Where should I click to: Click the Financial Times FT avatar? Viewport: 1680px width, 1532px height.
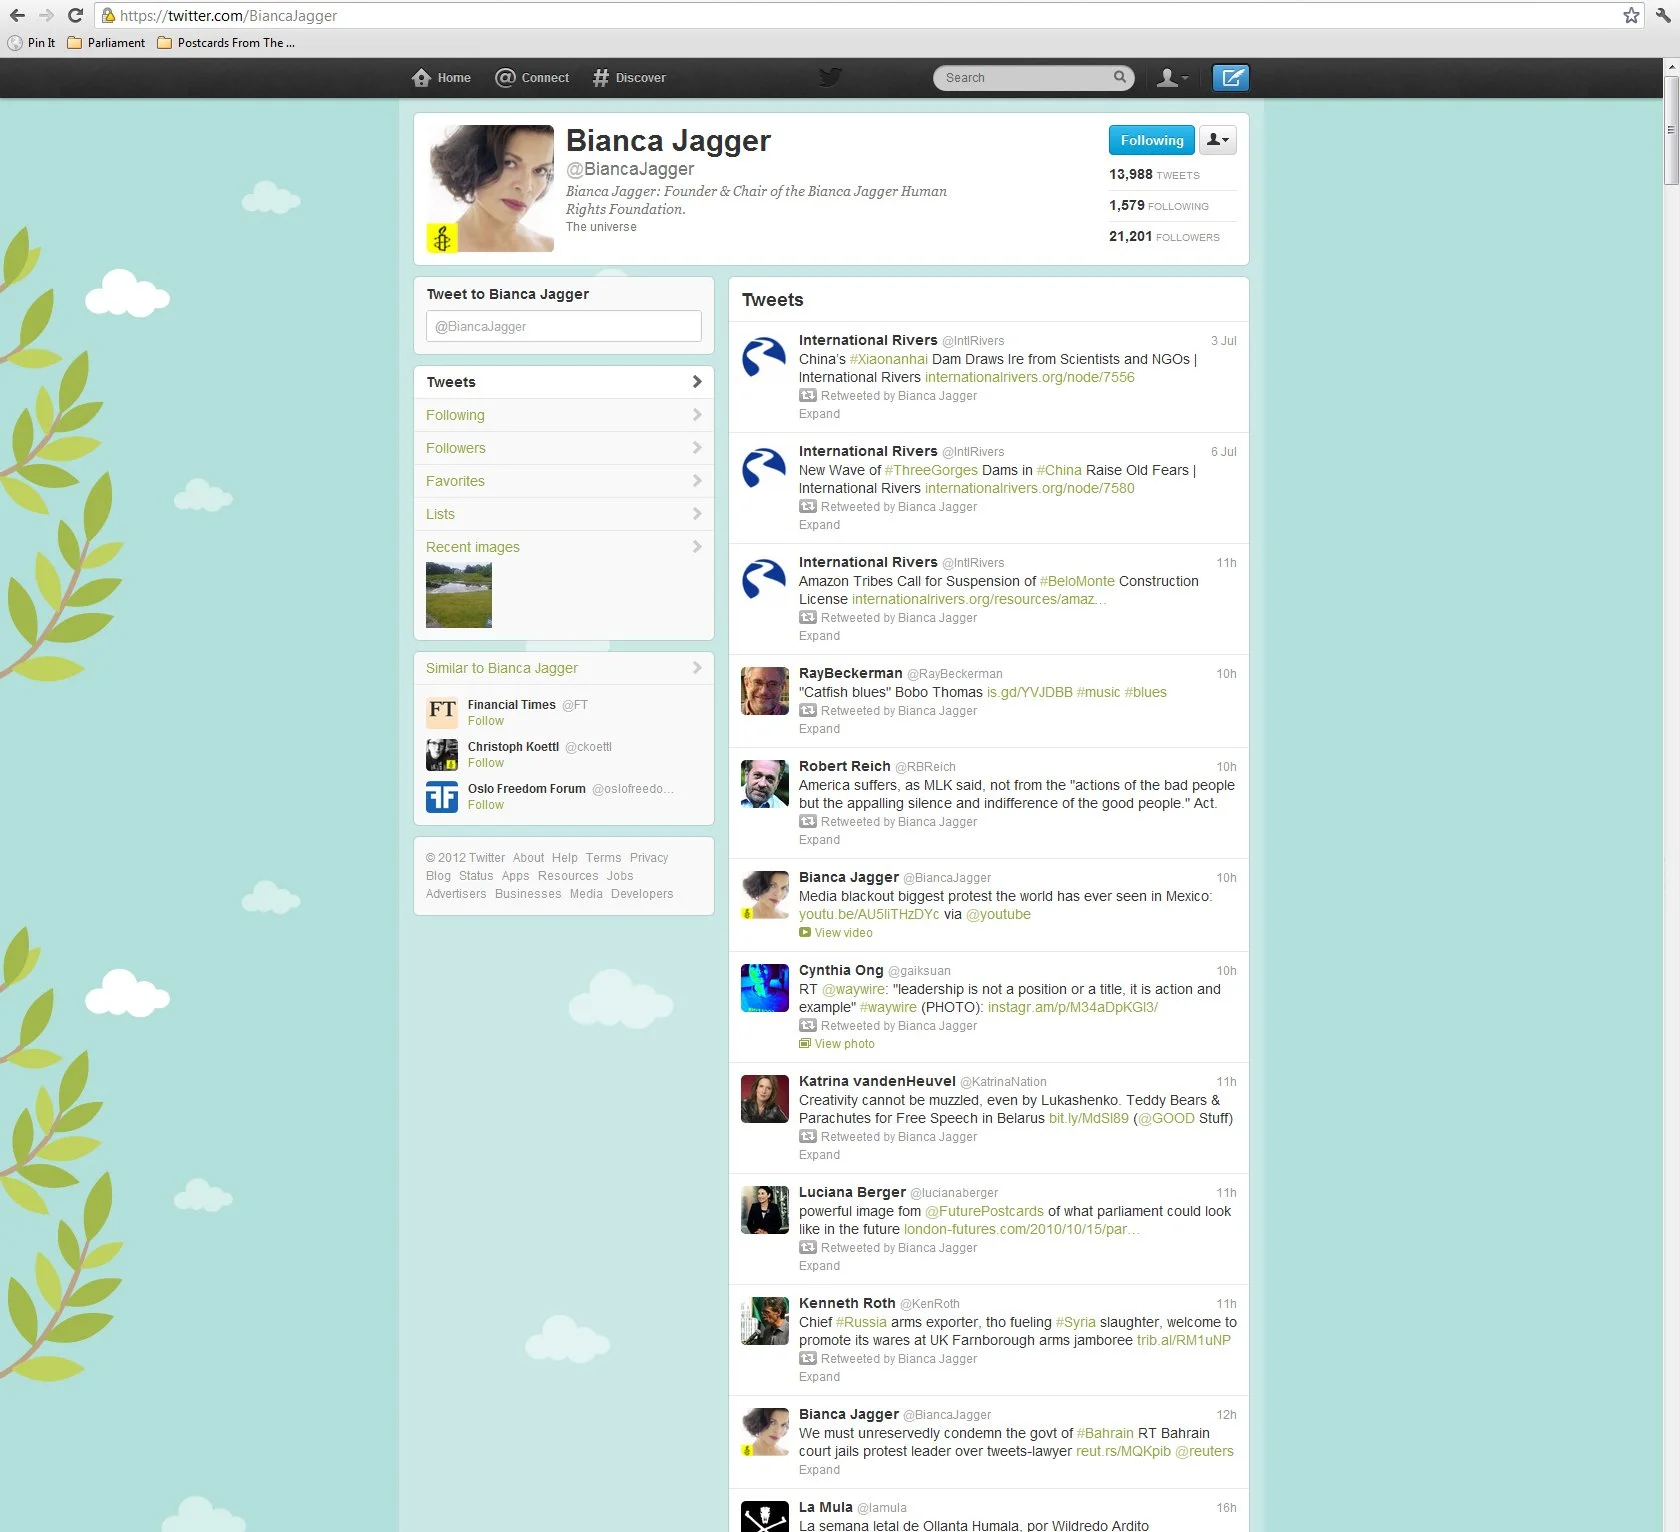(442, 712)
